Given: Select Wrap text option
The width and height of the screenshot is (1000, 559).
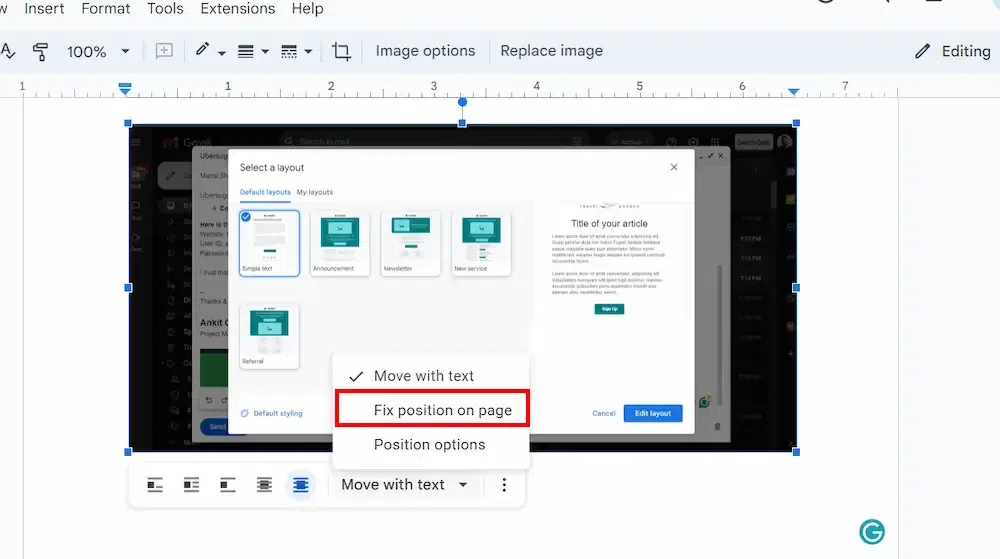Looking at the screenshot, I should pyautogui.click(x=191, y=485).
